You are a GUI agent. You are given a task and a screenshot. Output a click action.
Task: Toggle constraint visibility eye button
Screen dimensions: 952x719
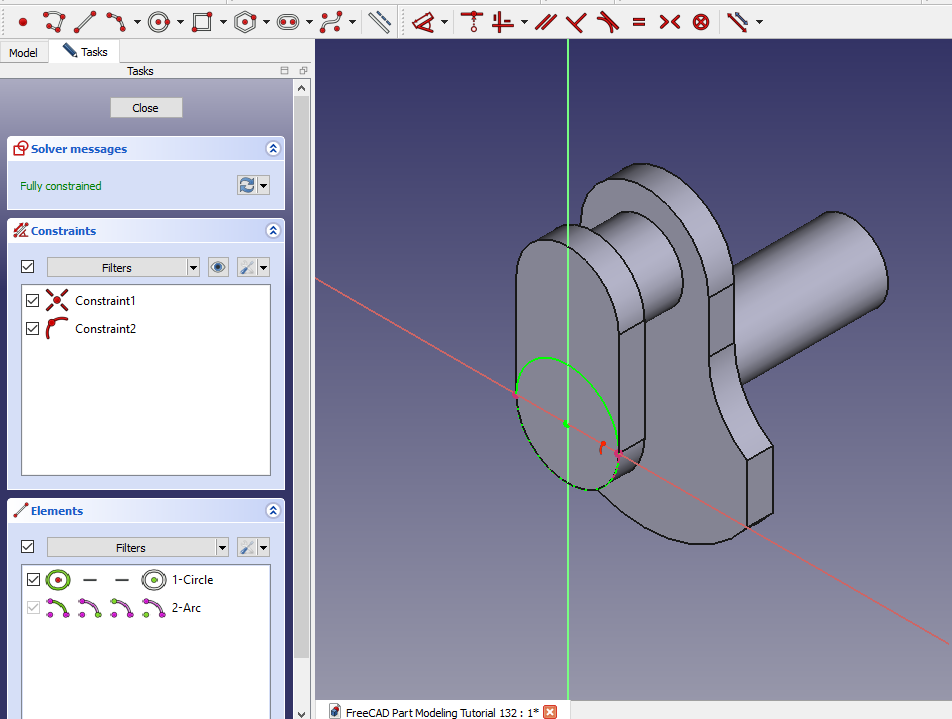pos(218,267)
